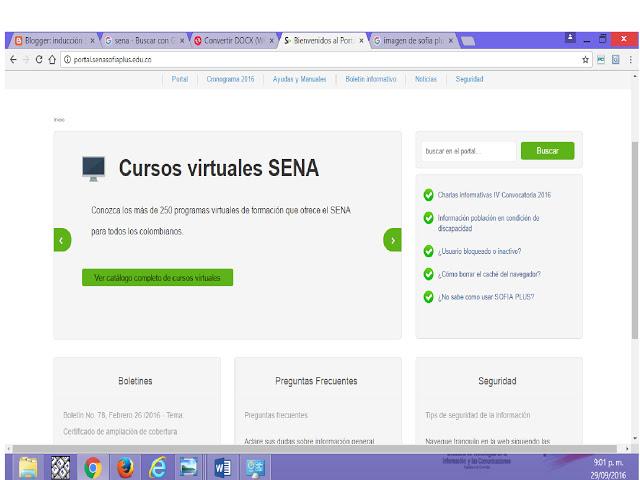
Task: Click the 'Cursos virtuales SENA' heading
Action: (x=219, y=168)
